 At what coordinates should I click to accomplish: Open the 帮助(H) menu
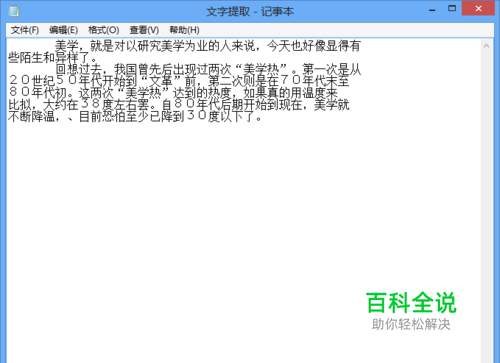tap(184, 30)
